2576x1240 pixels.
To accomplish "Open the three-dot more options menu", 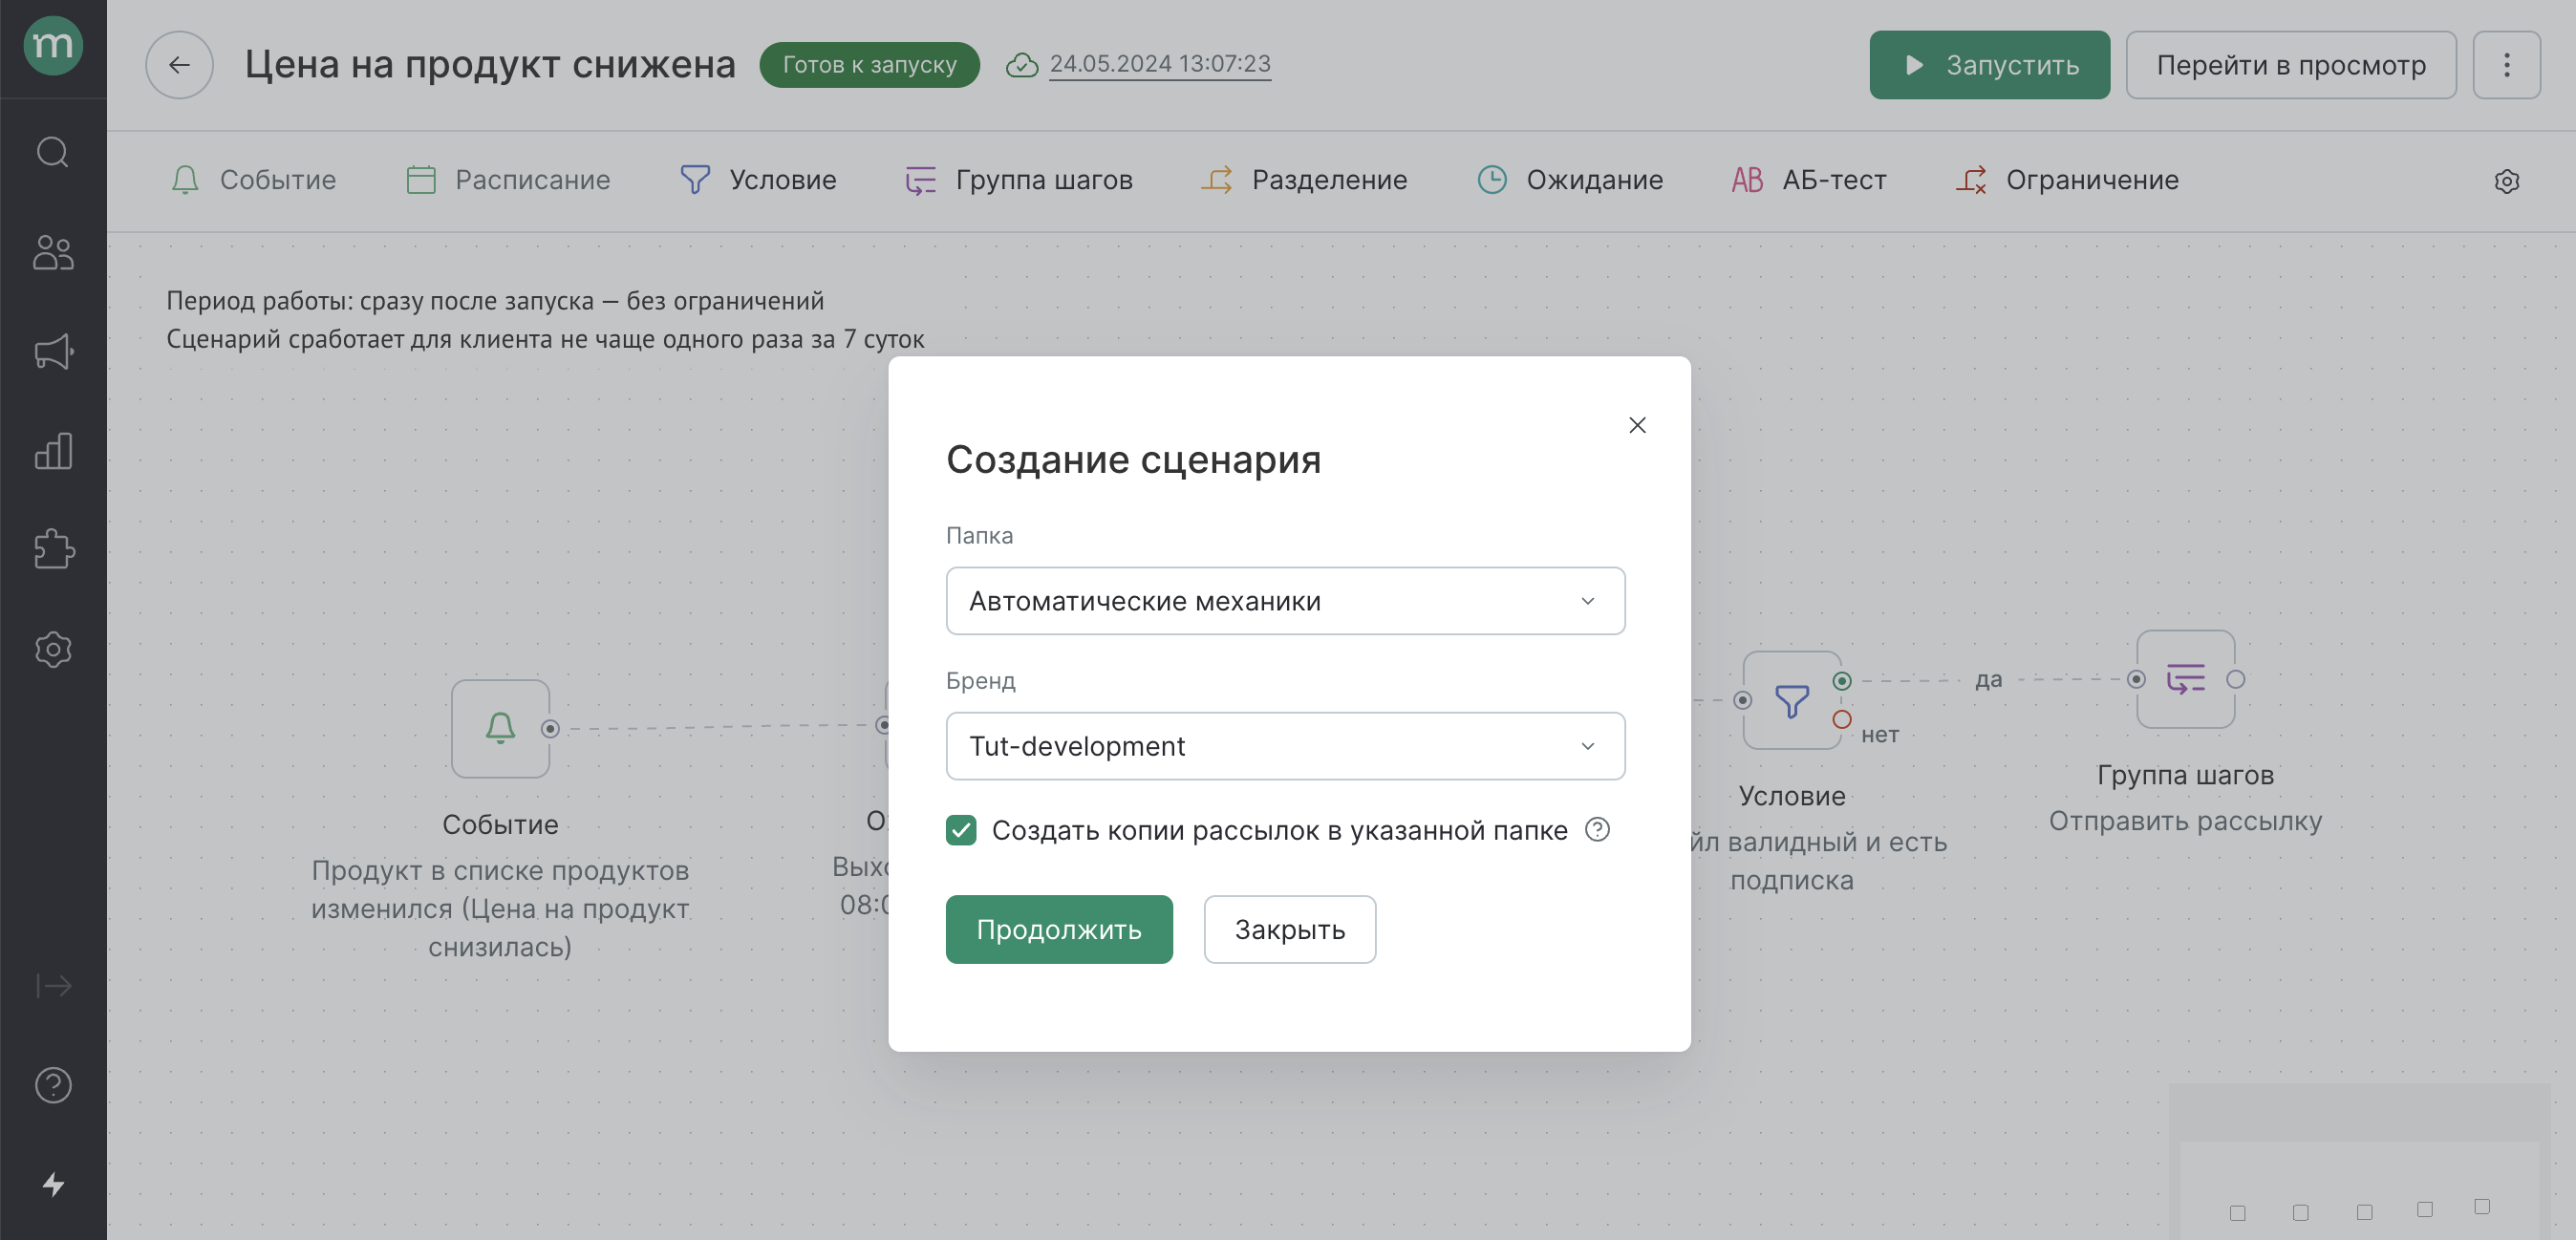I will (2506, 65).
